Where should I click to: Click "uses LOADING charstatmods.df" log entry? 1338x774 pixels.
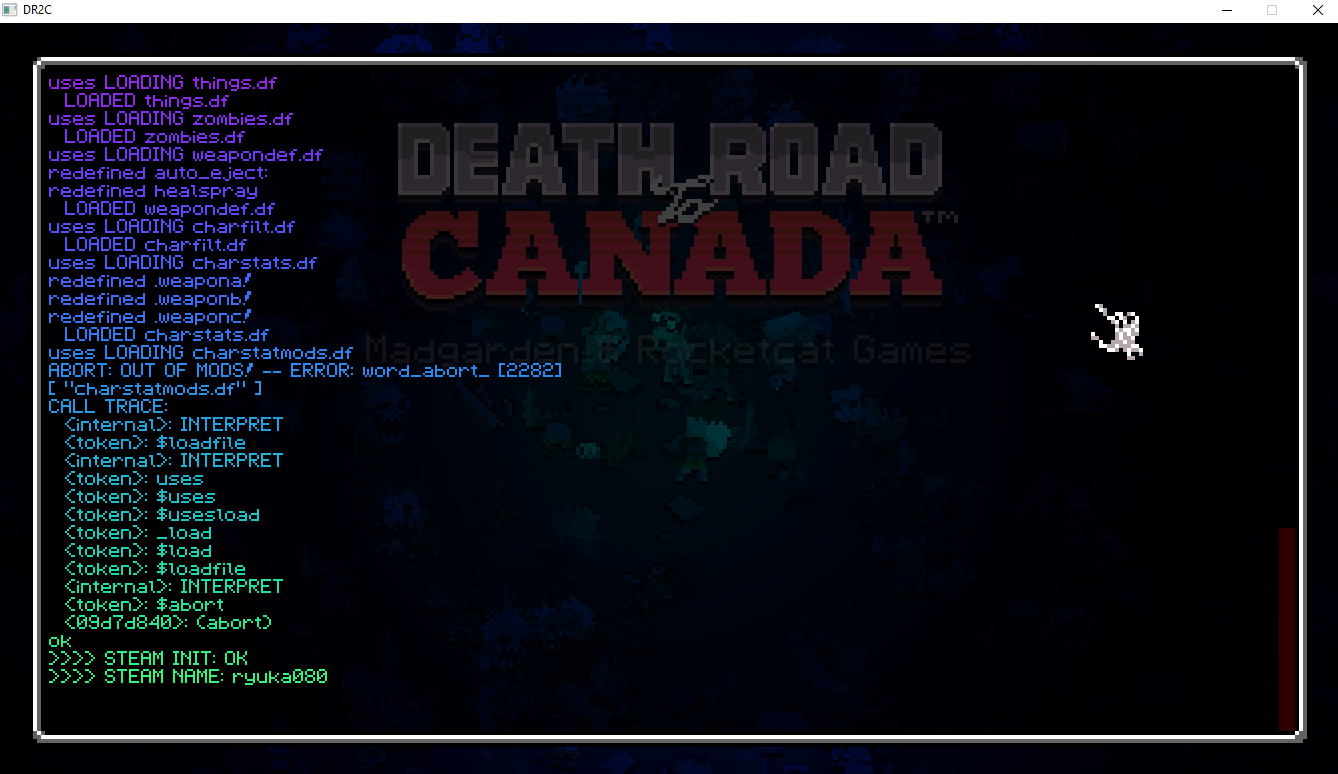click(200, 353)
